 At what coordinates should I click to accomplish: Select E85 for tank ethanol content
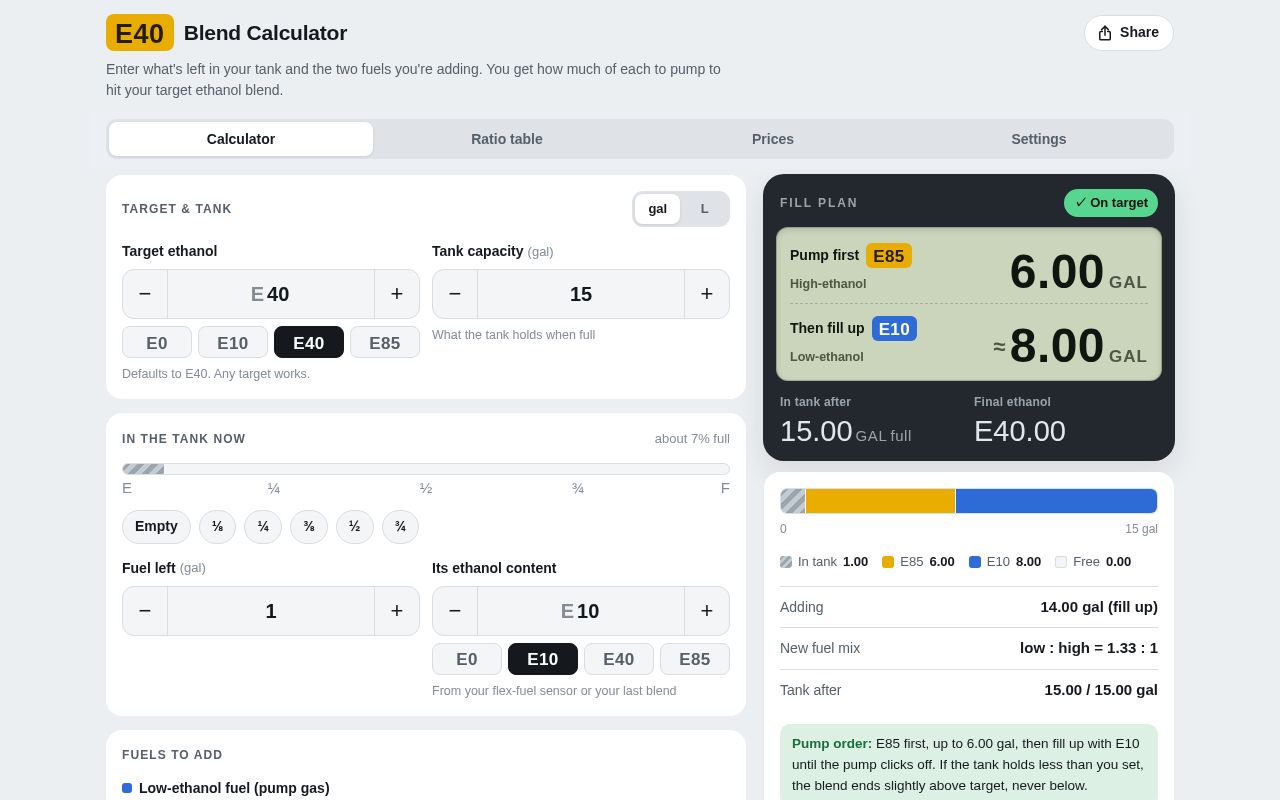coord(695,659)
